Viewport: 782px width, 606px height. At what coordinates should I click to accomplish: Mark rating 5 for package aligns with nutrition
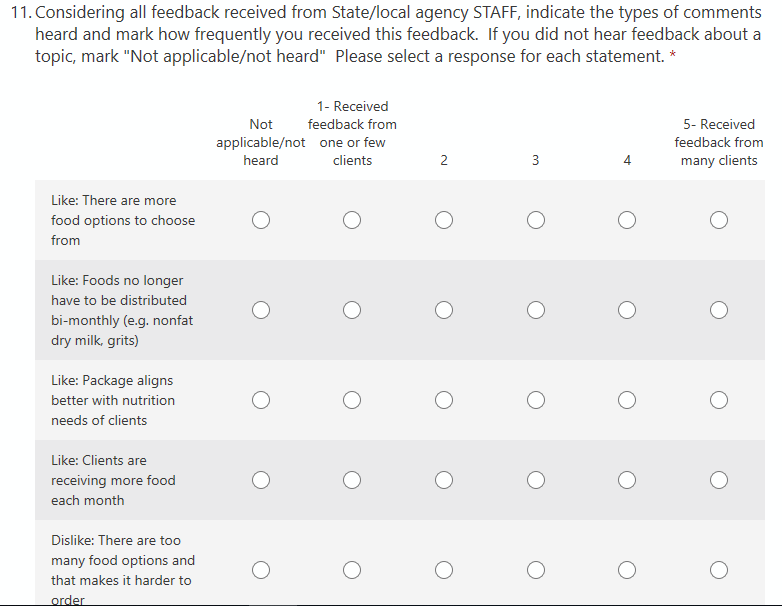(719, 400)
